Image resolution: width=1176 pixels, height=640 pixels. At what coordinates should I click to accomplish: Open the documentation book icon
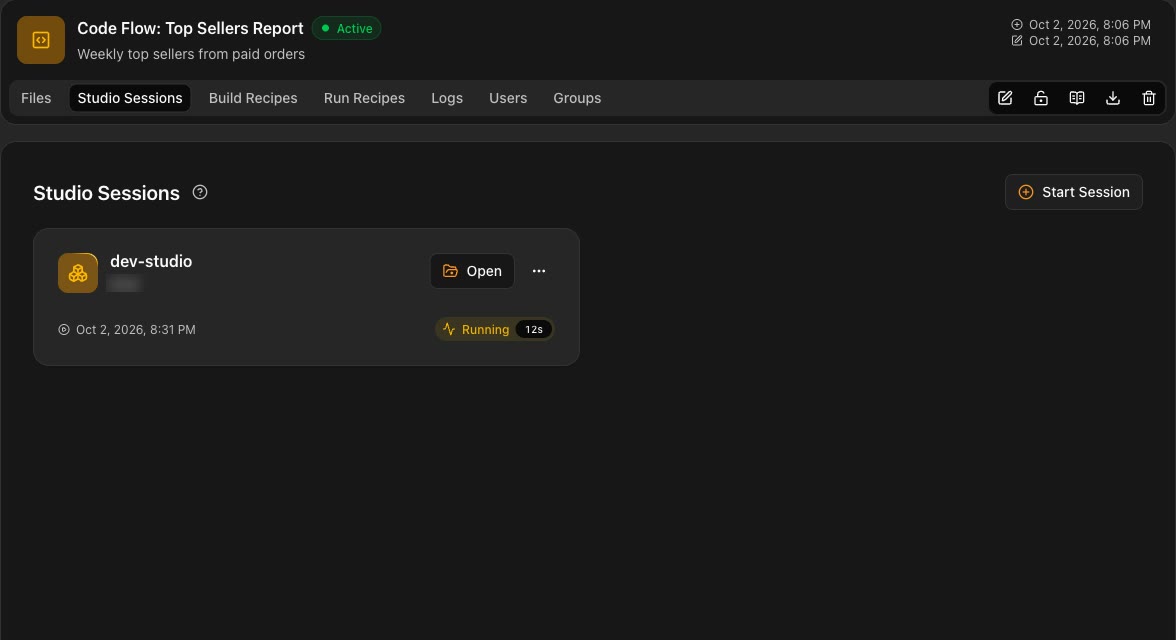[1077, 98]
